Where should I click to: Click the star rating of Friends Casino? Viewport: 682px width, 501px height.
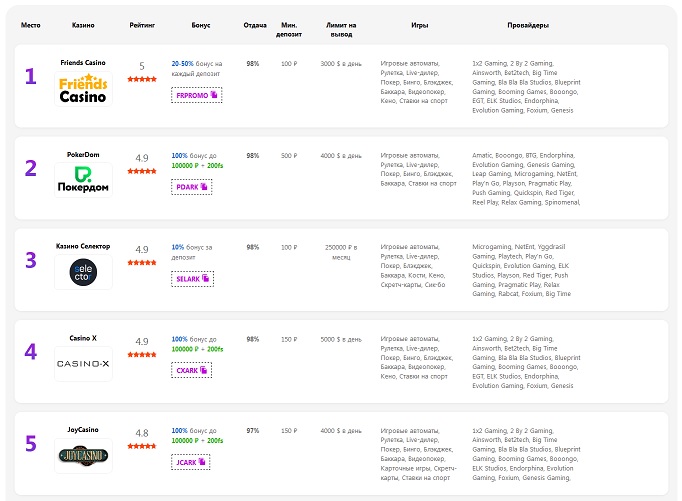point(142,79)
